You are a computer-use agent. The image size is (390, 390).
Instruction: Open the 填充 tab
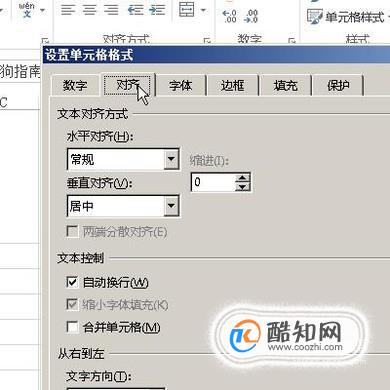coord(285,86)
